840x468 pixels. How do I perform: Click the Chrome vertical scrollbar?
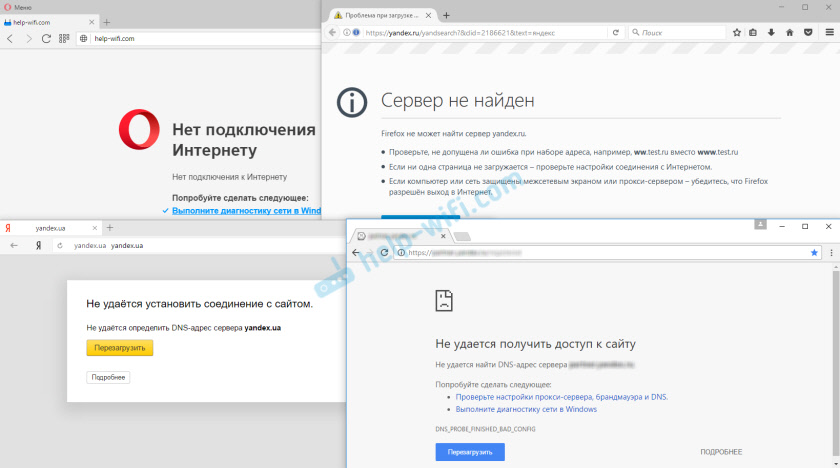tap(835, 364)
